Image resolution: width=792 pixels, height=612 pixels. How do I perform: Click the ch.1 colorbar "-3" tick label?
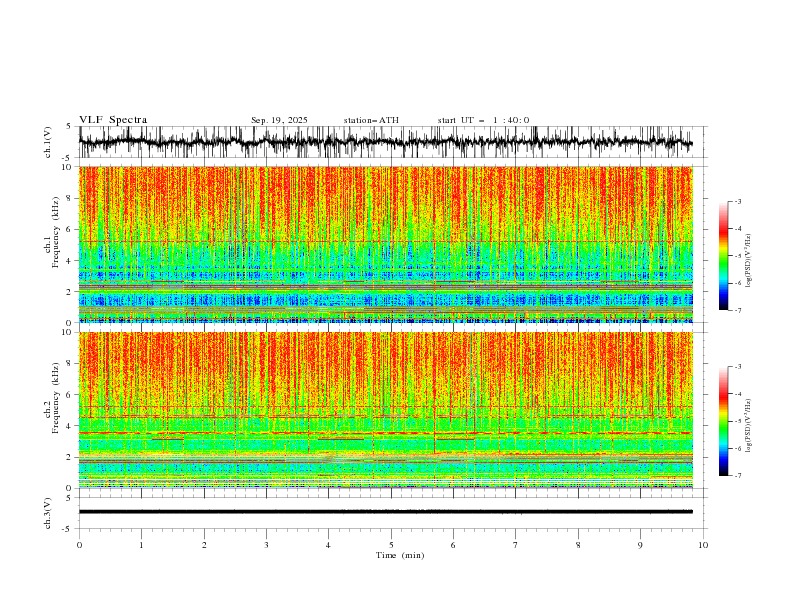[x=737, y=201]
